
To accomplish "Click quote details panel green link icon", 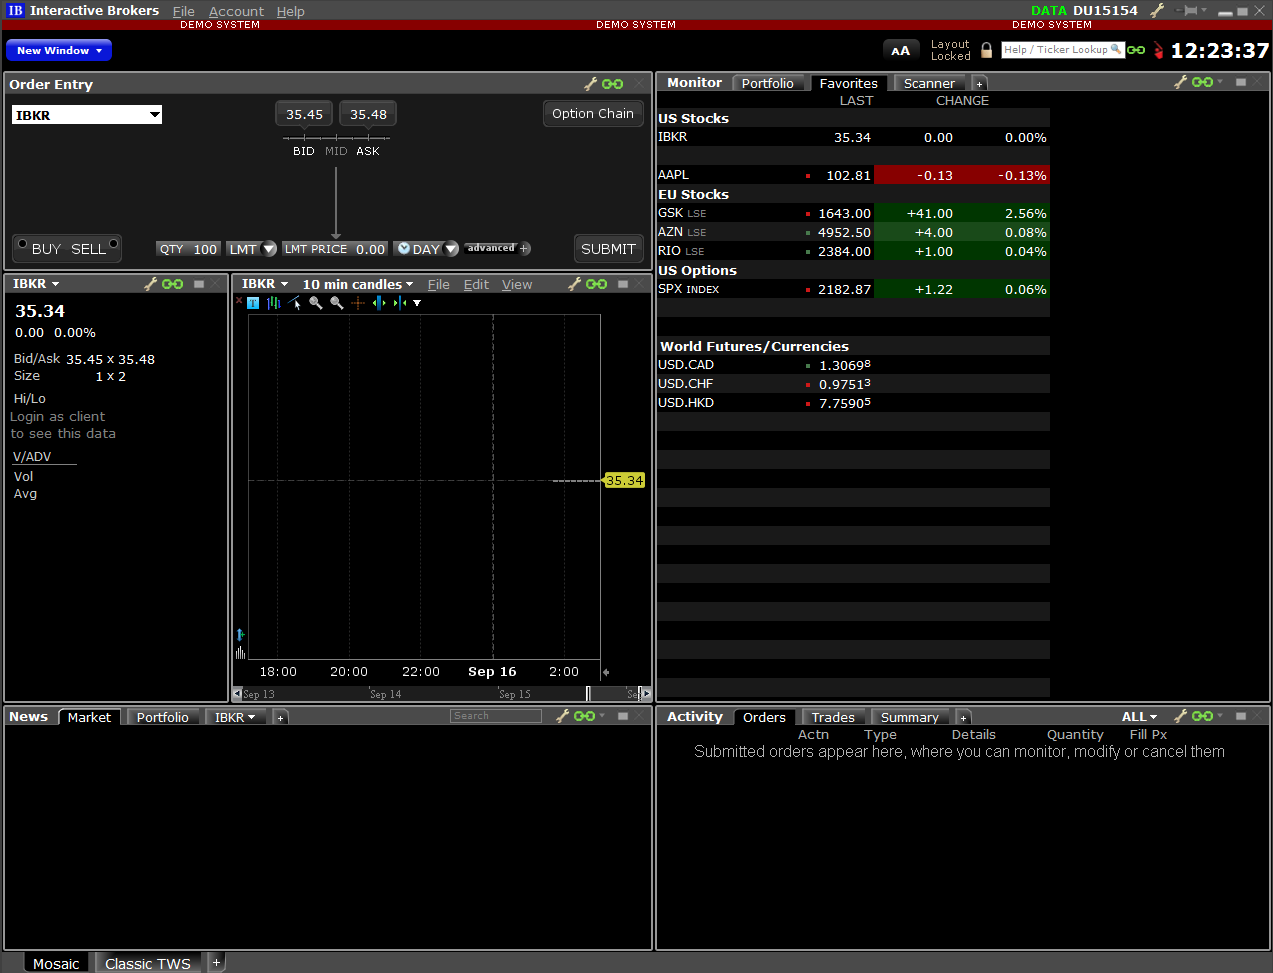I will 173,284.
